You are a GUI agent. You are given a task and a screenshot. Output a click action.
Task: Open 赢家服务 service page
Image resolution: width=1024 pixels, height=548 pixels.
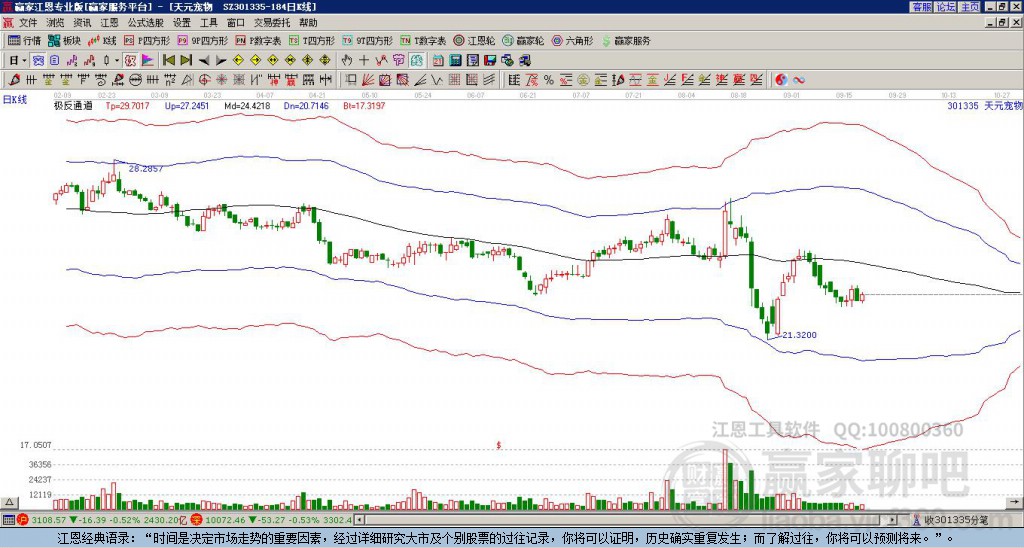point(626,40)
